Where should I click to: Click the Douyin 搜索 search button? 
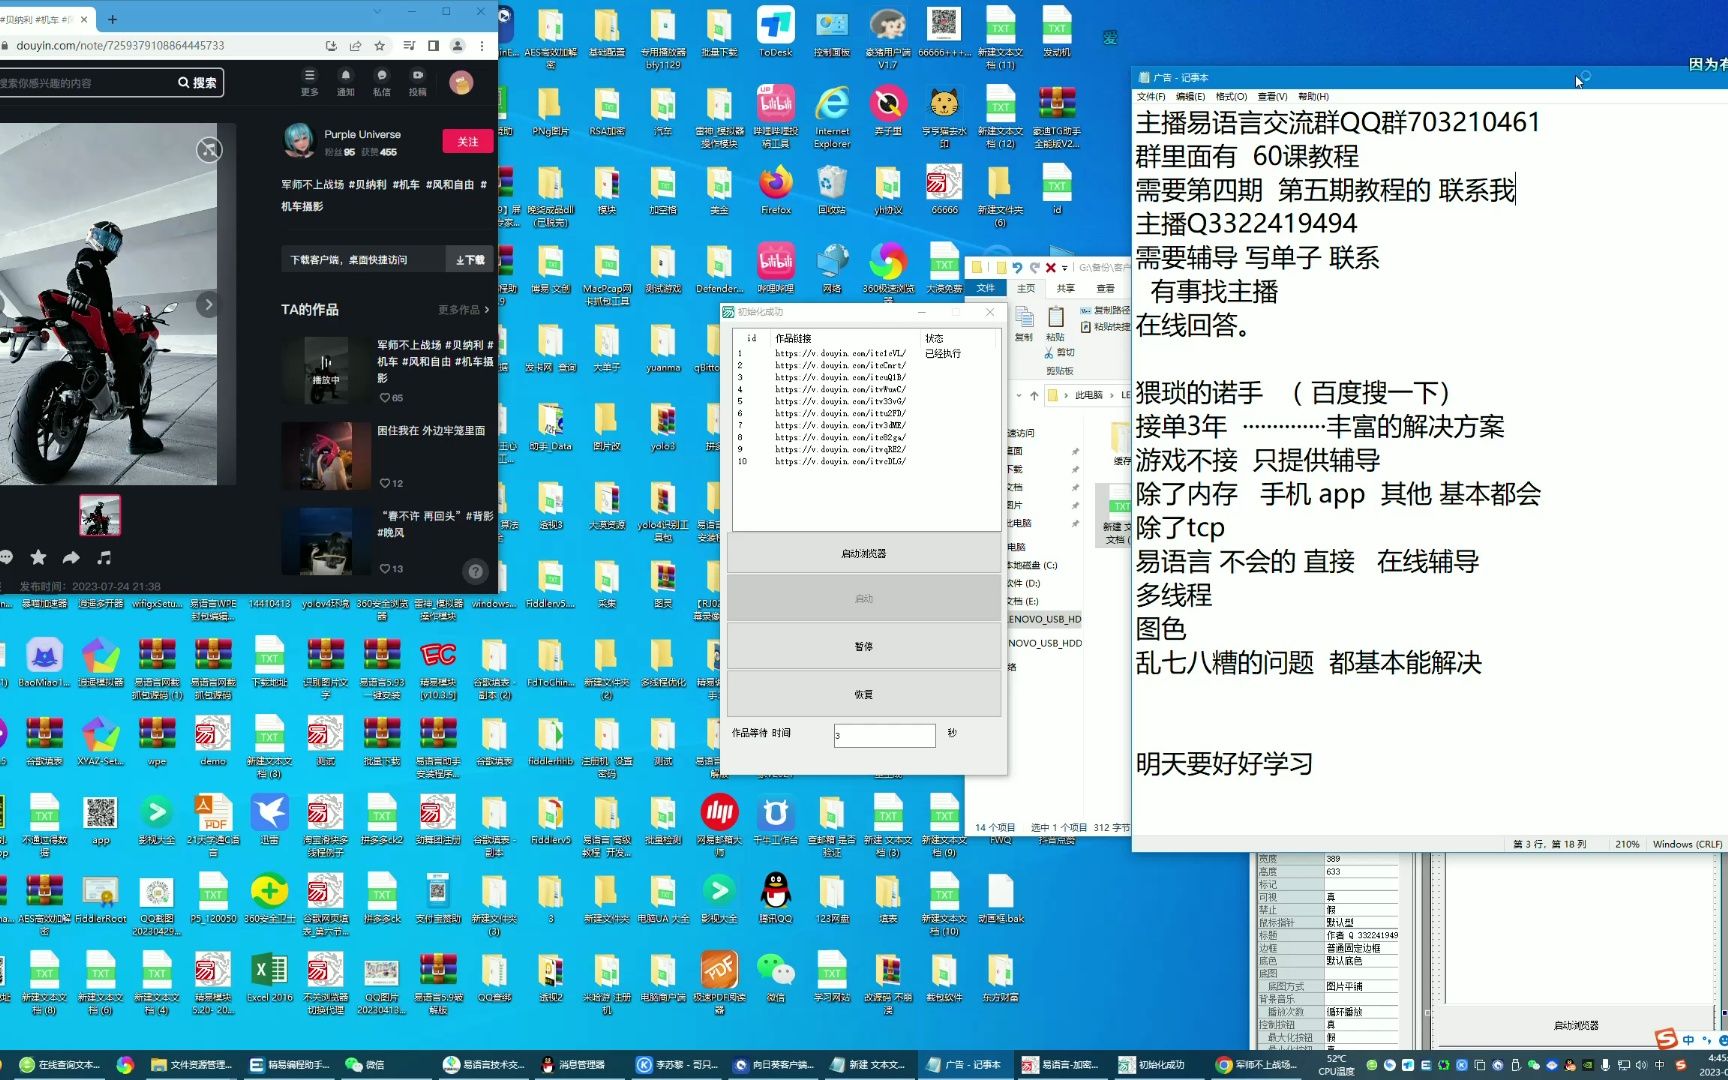coord(197,83)
